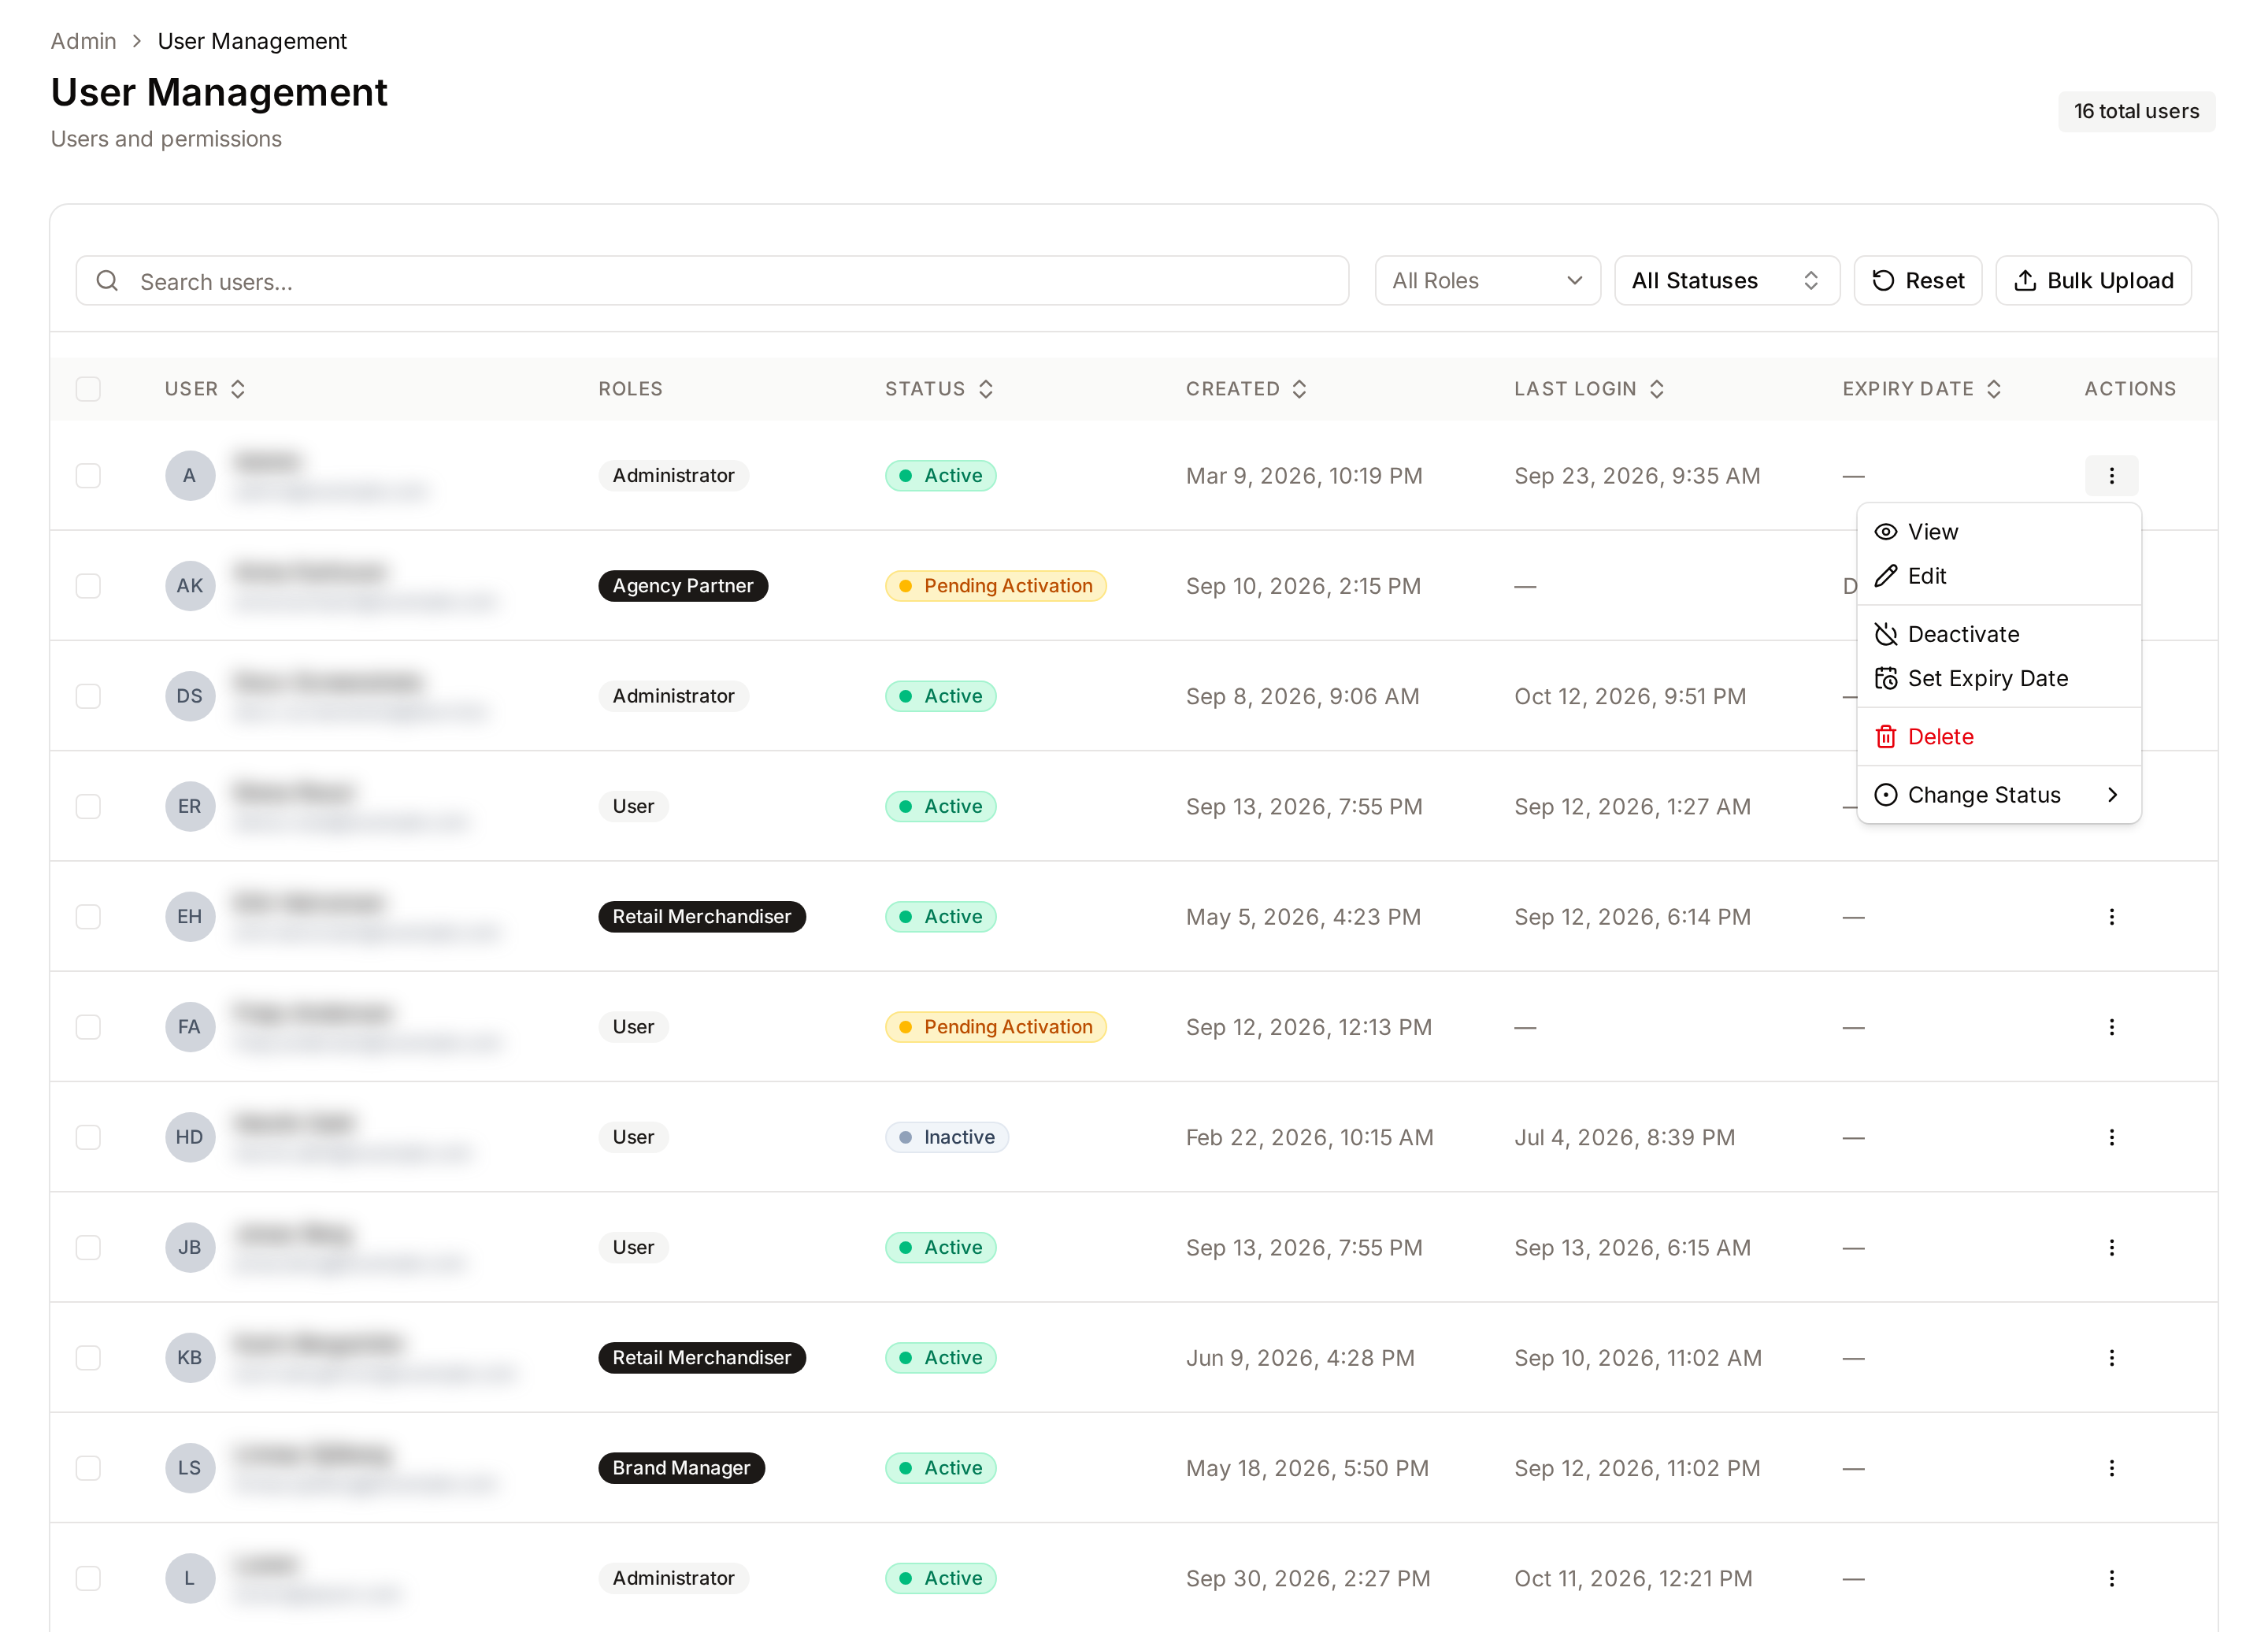Viewport: 2268px width, 1632px height.
Task: Sort by the CREATED column
Action: tap(1246, 389)
